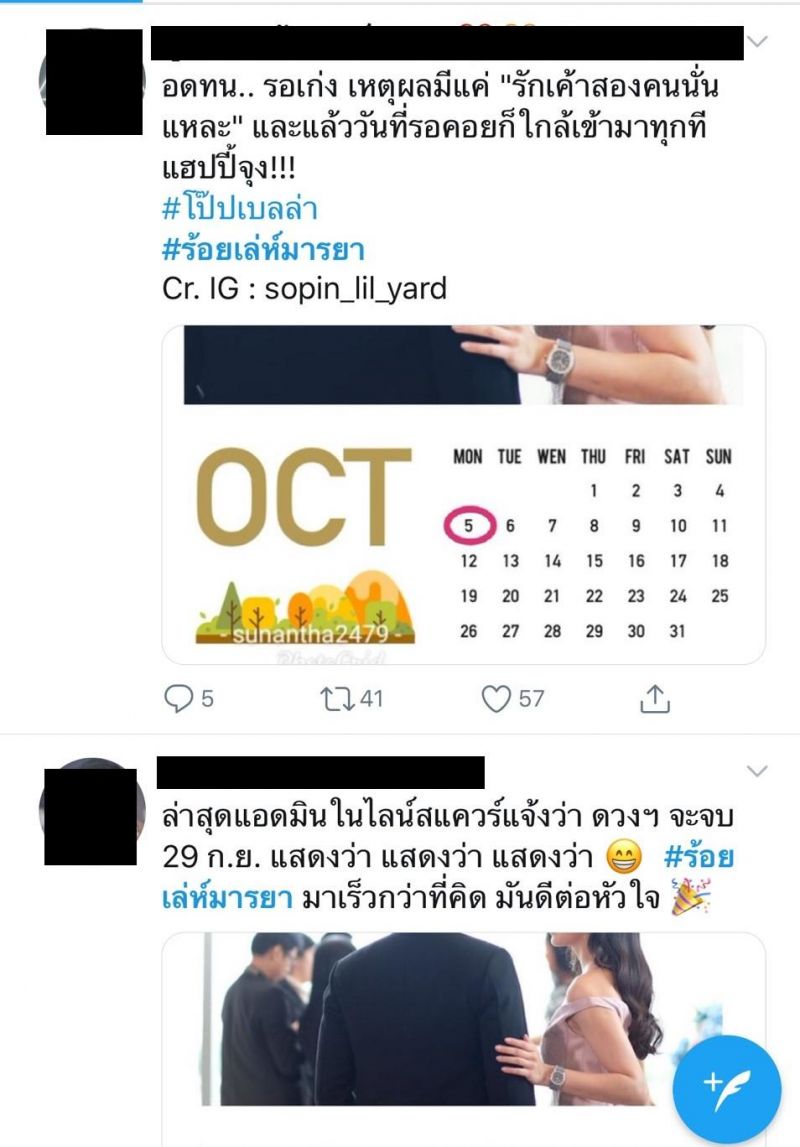Screen dimensions: 800x1147
Task: Expand the first tweet's chevron menu
Action: 757,41
